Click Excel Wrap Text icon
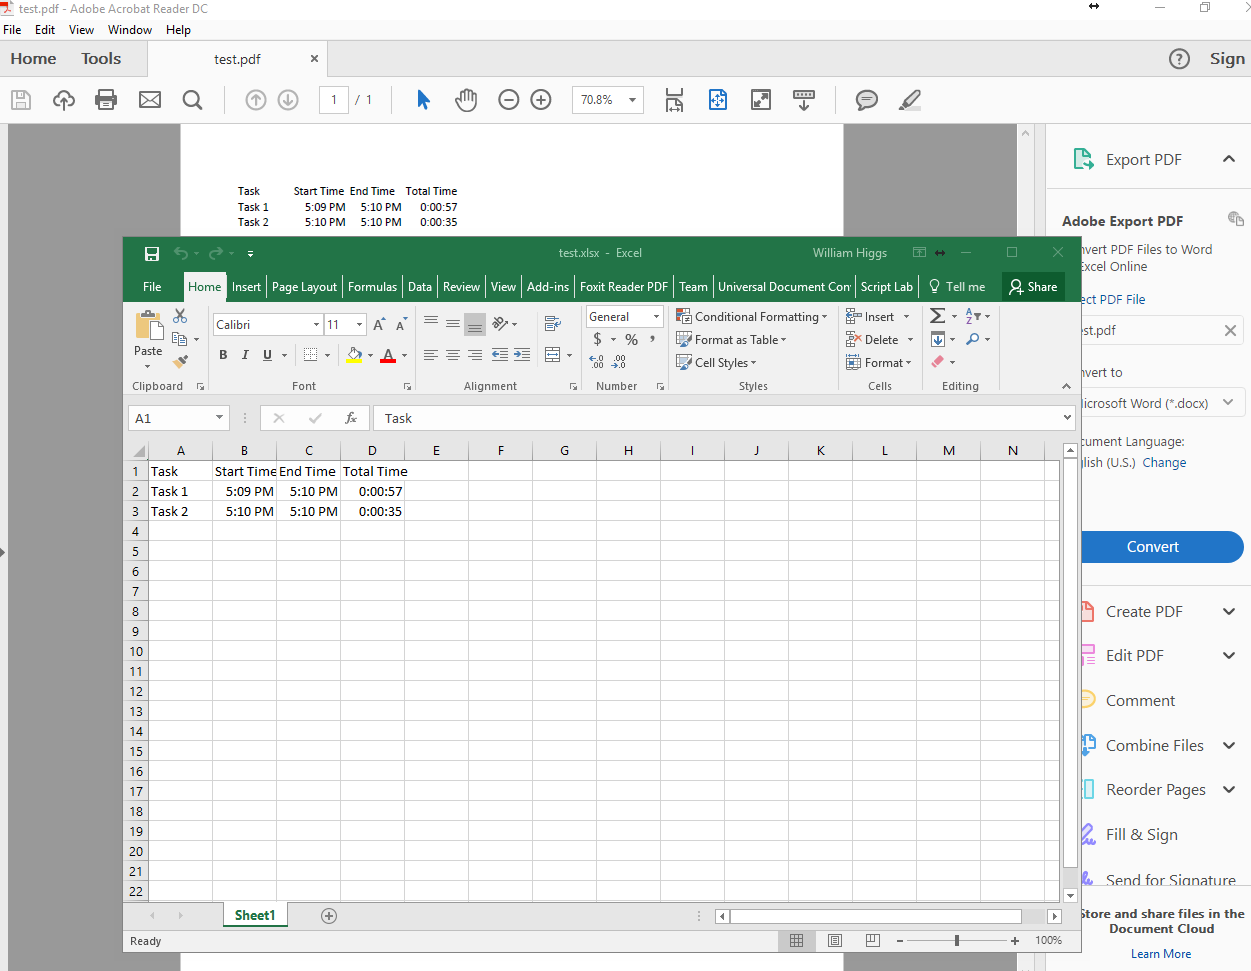This screenshot has height=971, width=1251. point(553,324)
